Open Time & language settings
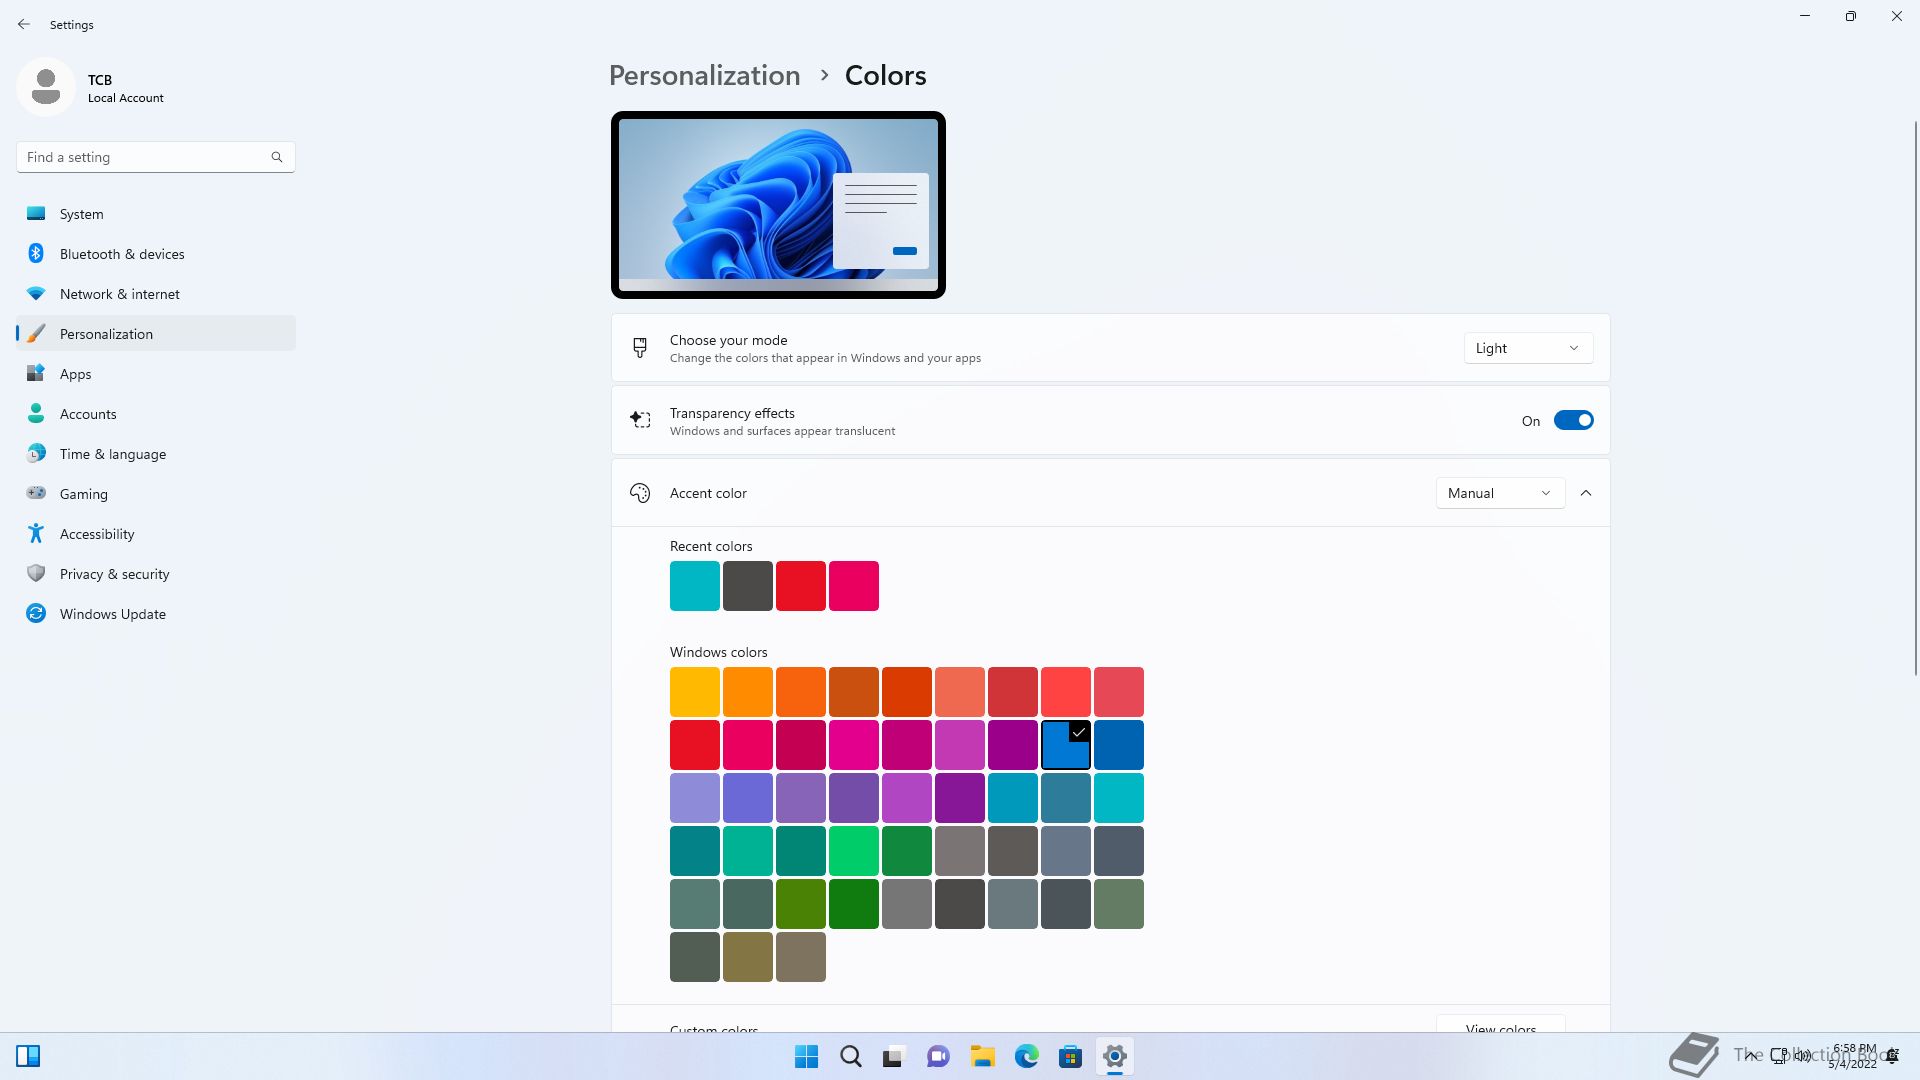The height and width of the screenshot is (1080, 1920). pyautogui.click(x=156, y=454)
